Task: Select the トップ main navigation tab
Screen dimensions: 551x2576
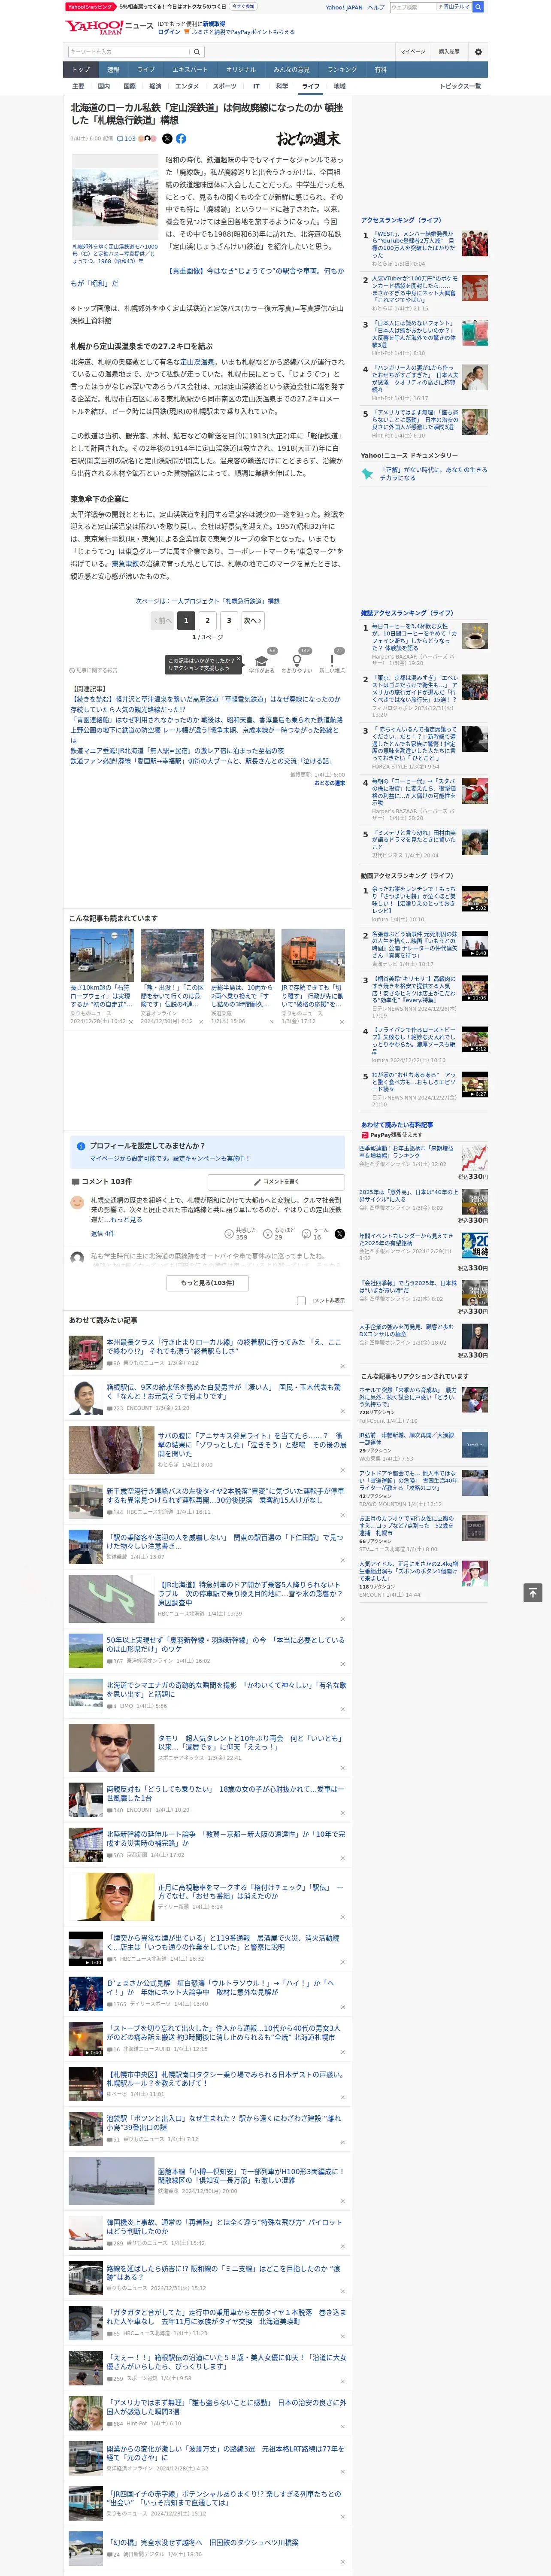Action: tap(81, 69)
